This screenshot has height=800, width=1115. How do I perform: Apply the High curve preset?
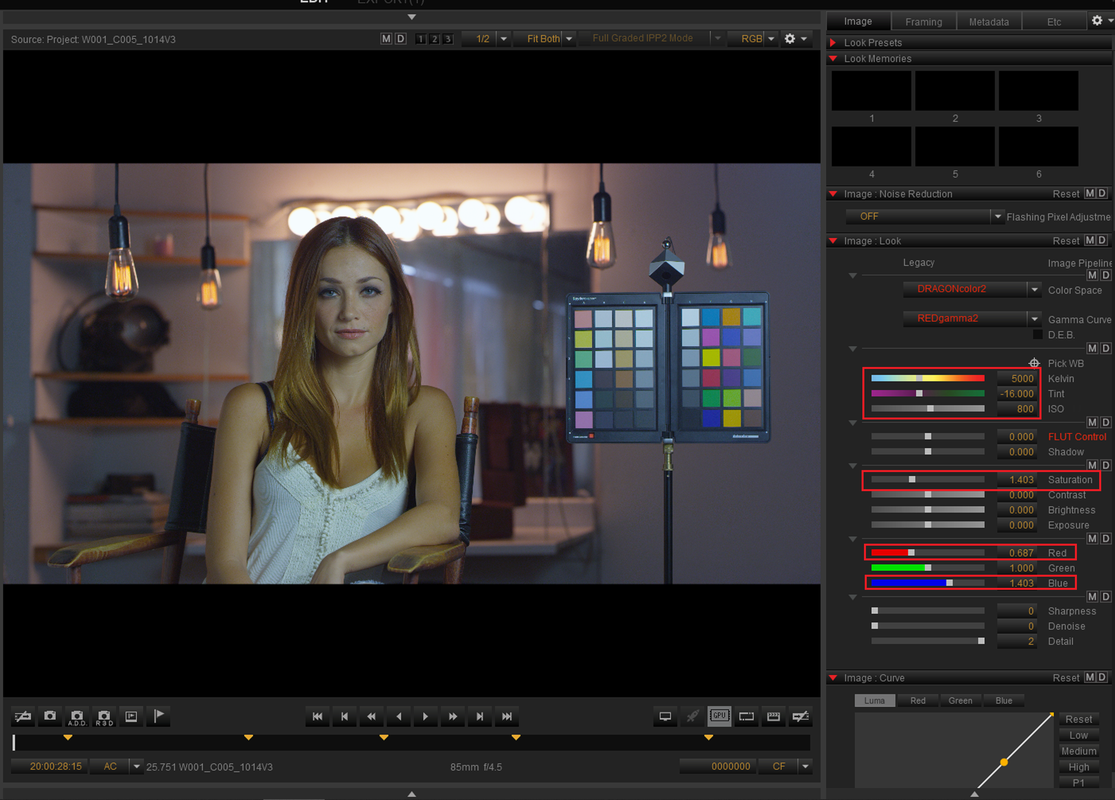coord(1079,767)
